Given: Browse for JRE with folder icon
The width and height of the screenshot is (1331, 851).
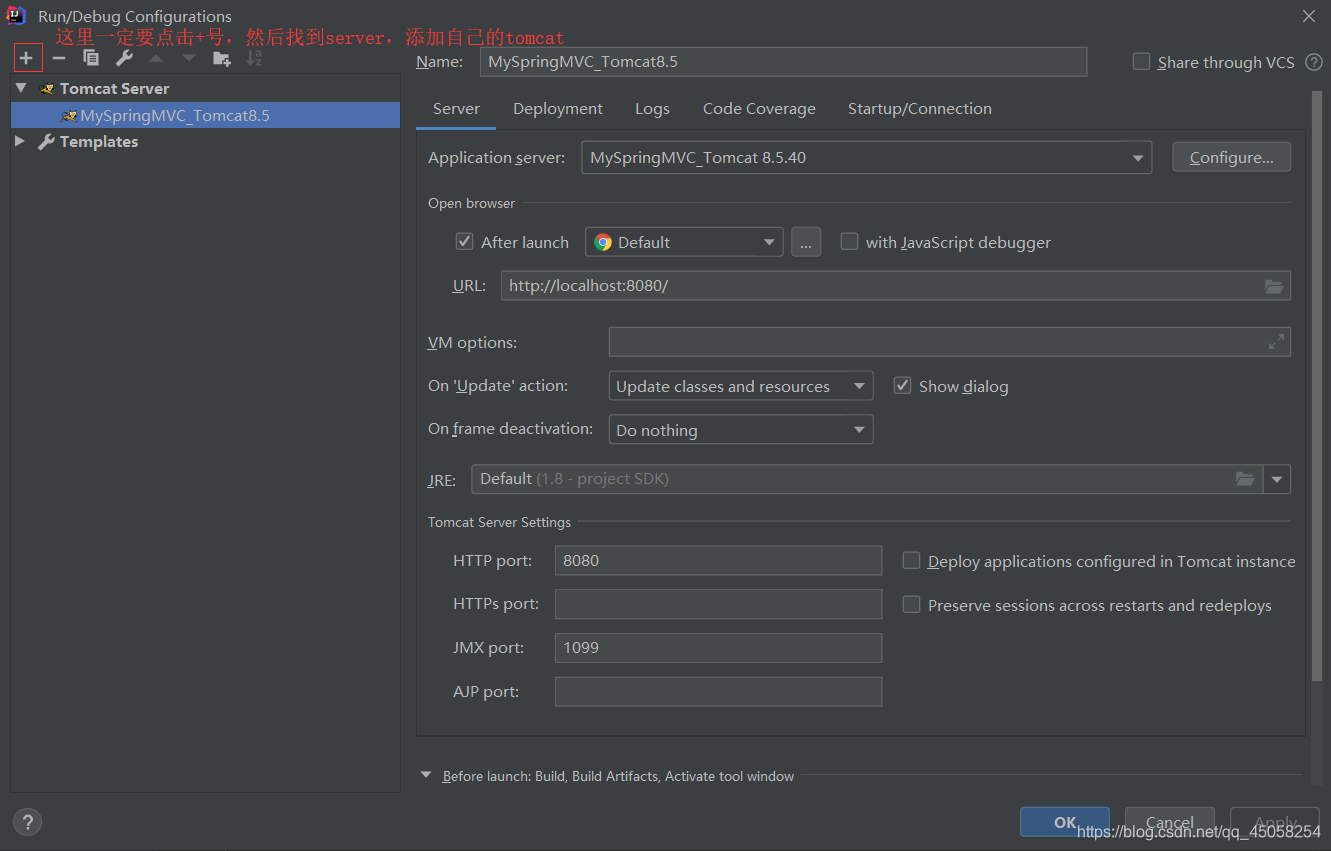Looking at the screenshot, I should click(1245, 479).
